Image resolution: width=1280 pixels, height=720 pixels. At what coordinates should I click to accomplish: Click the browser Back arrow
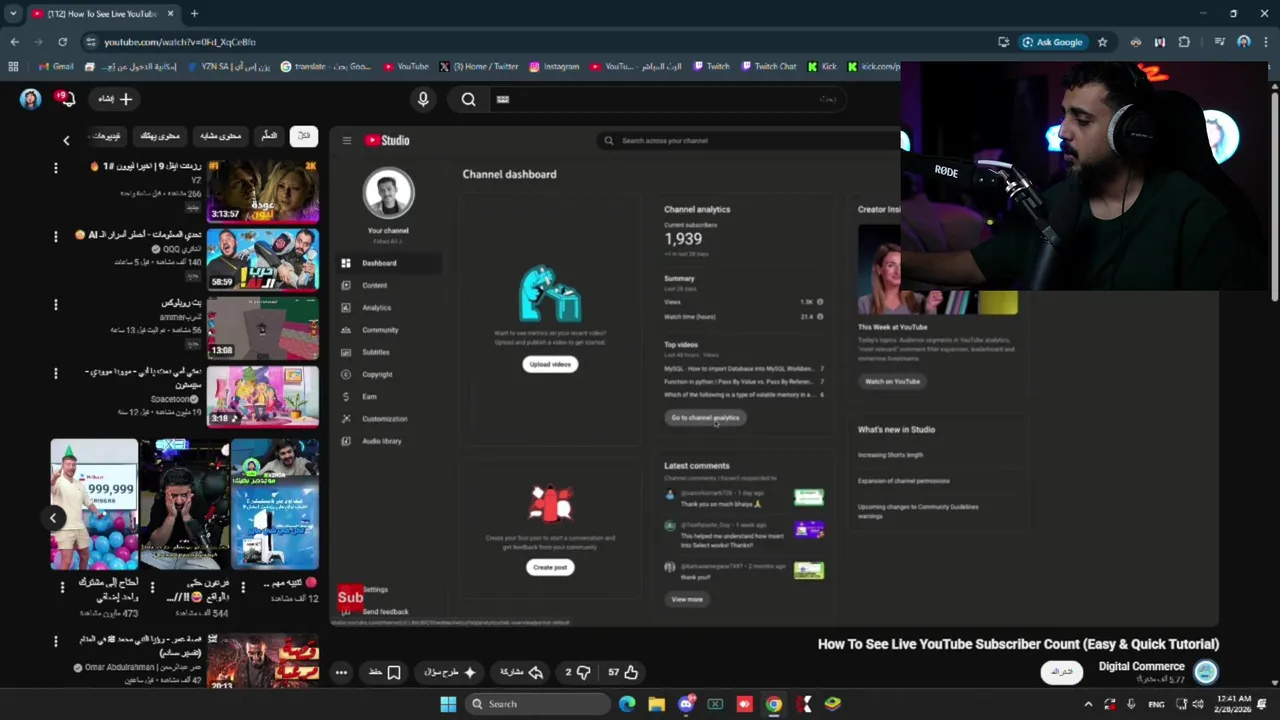14,42
